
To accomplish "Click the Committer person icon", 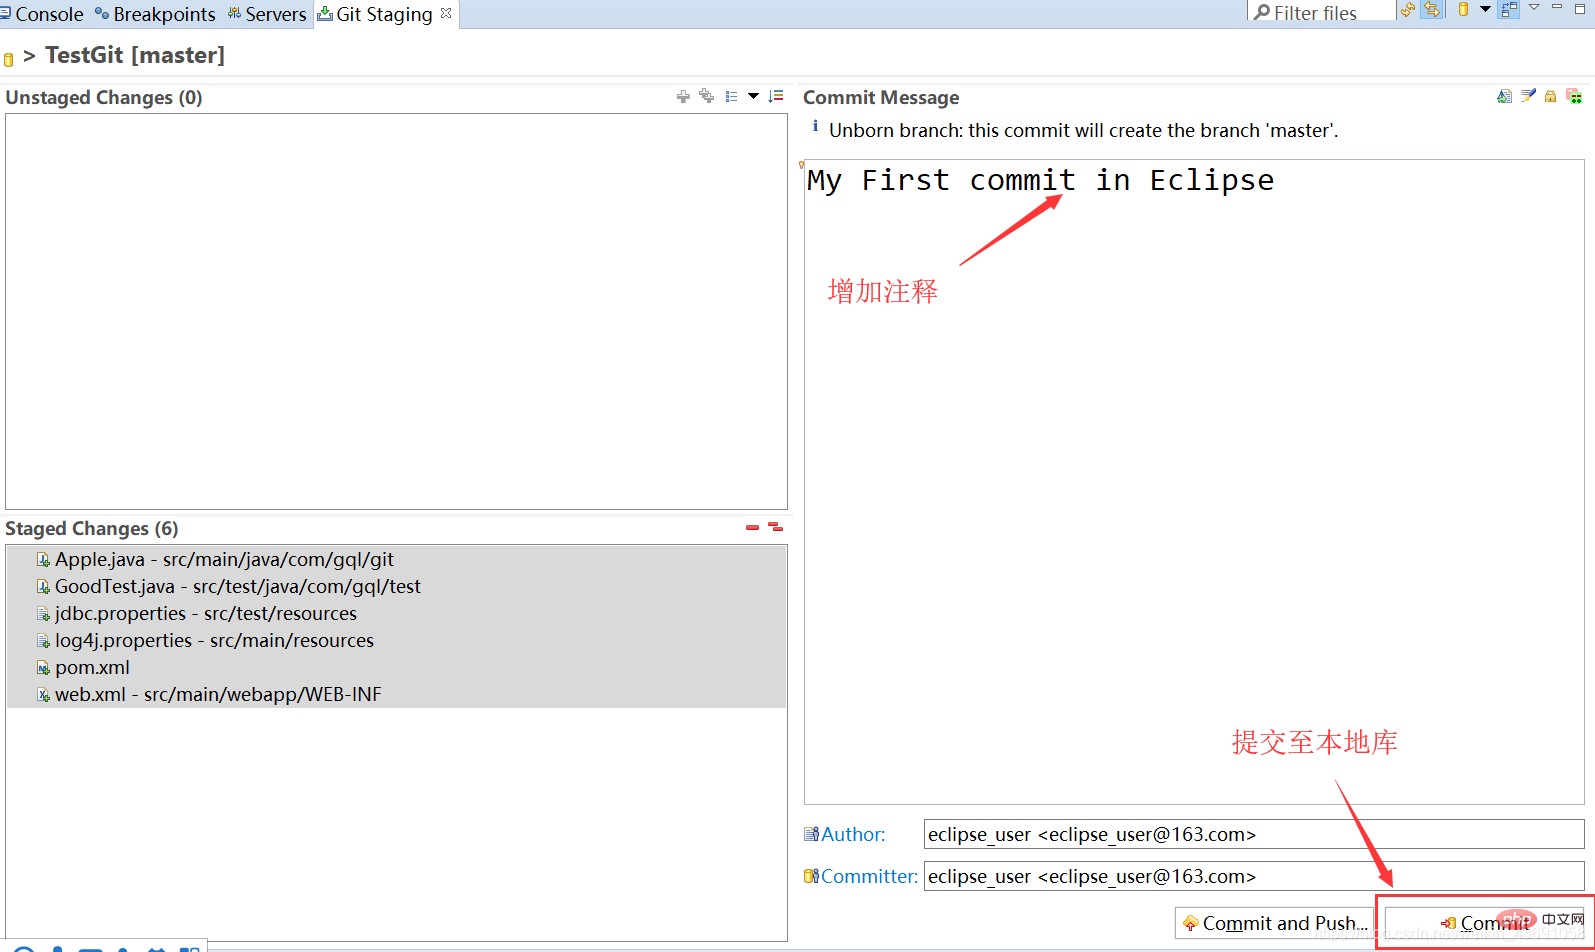I will (811, 876).
